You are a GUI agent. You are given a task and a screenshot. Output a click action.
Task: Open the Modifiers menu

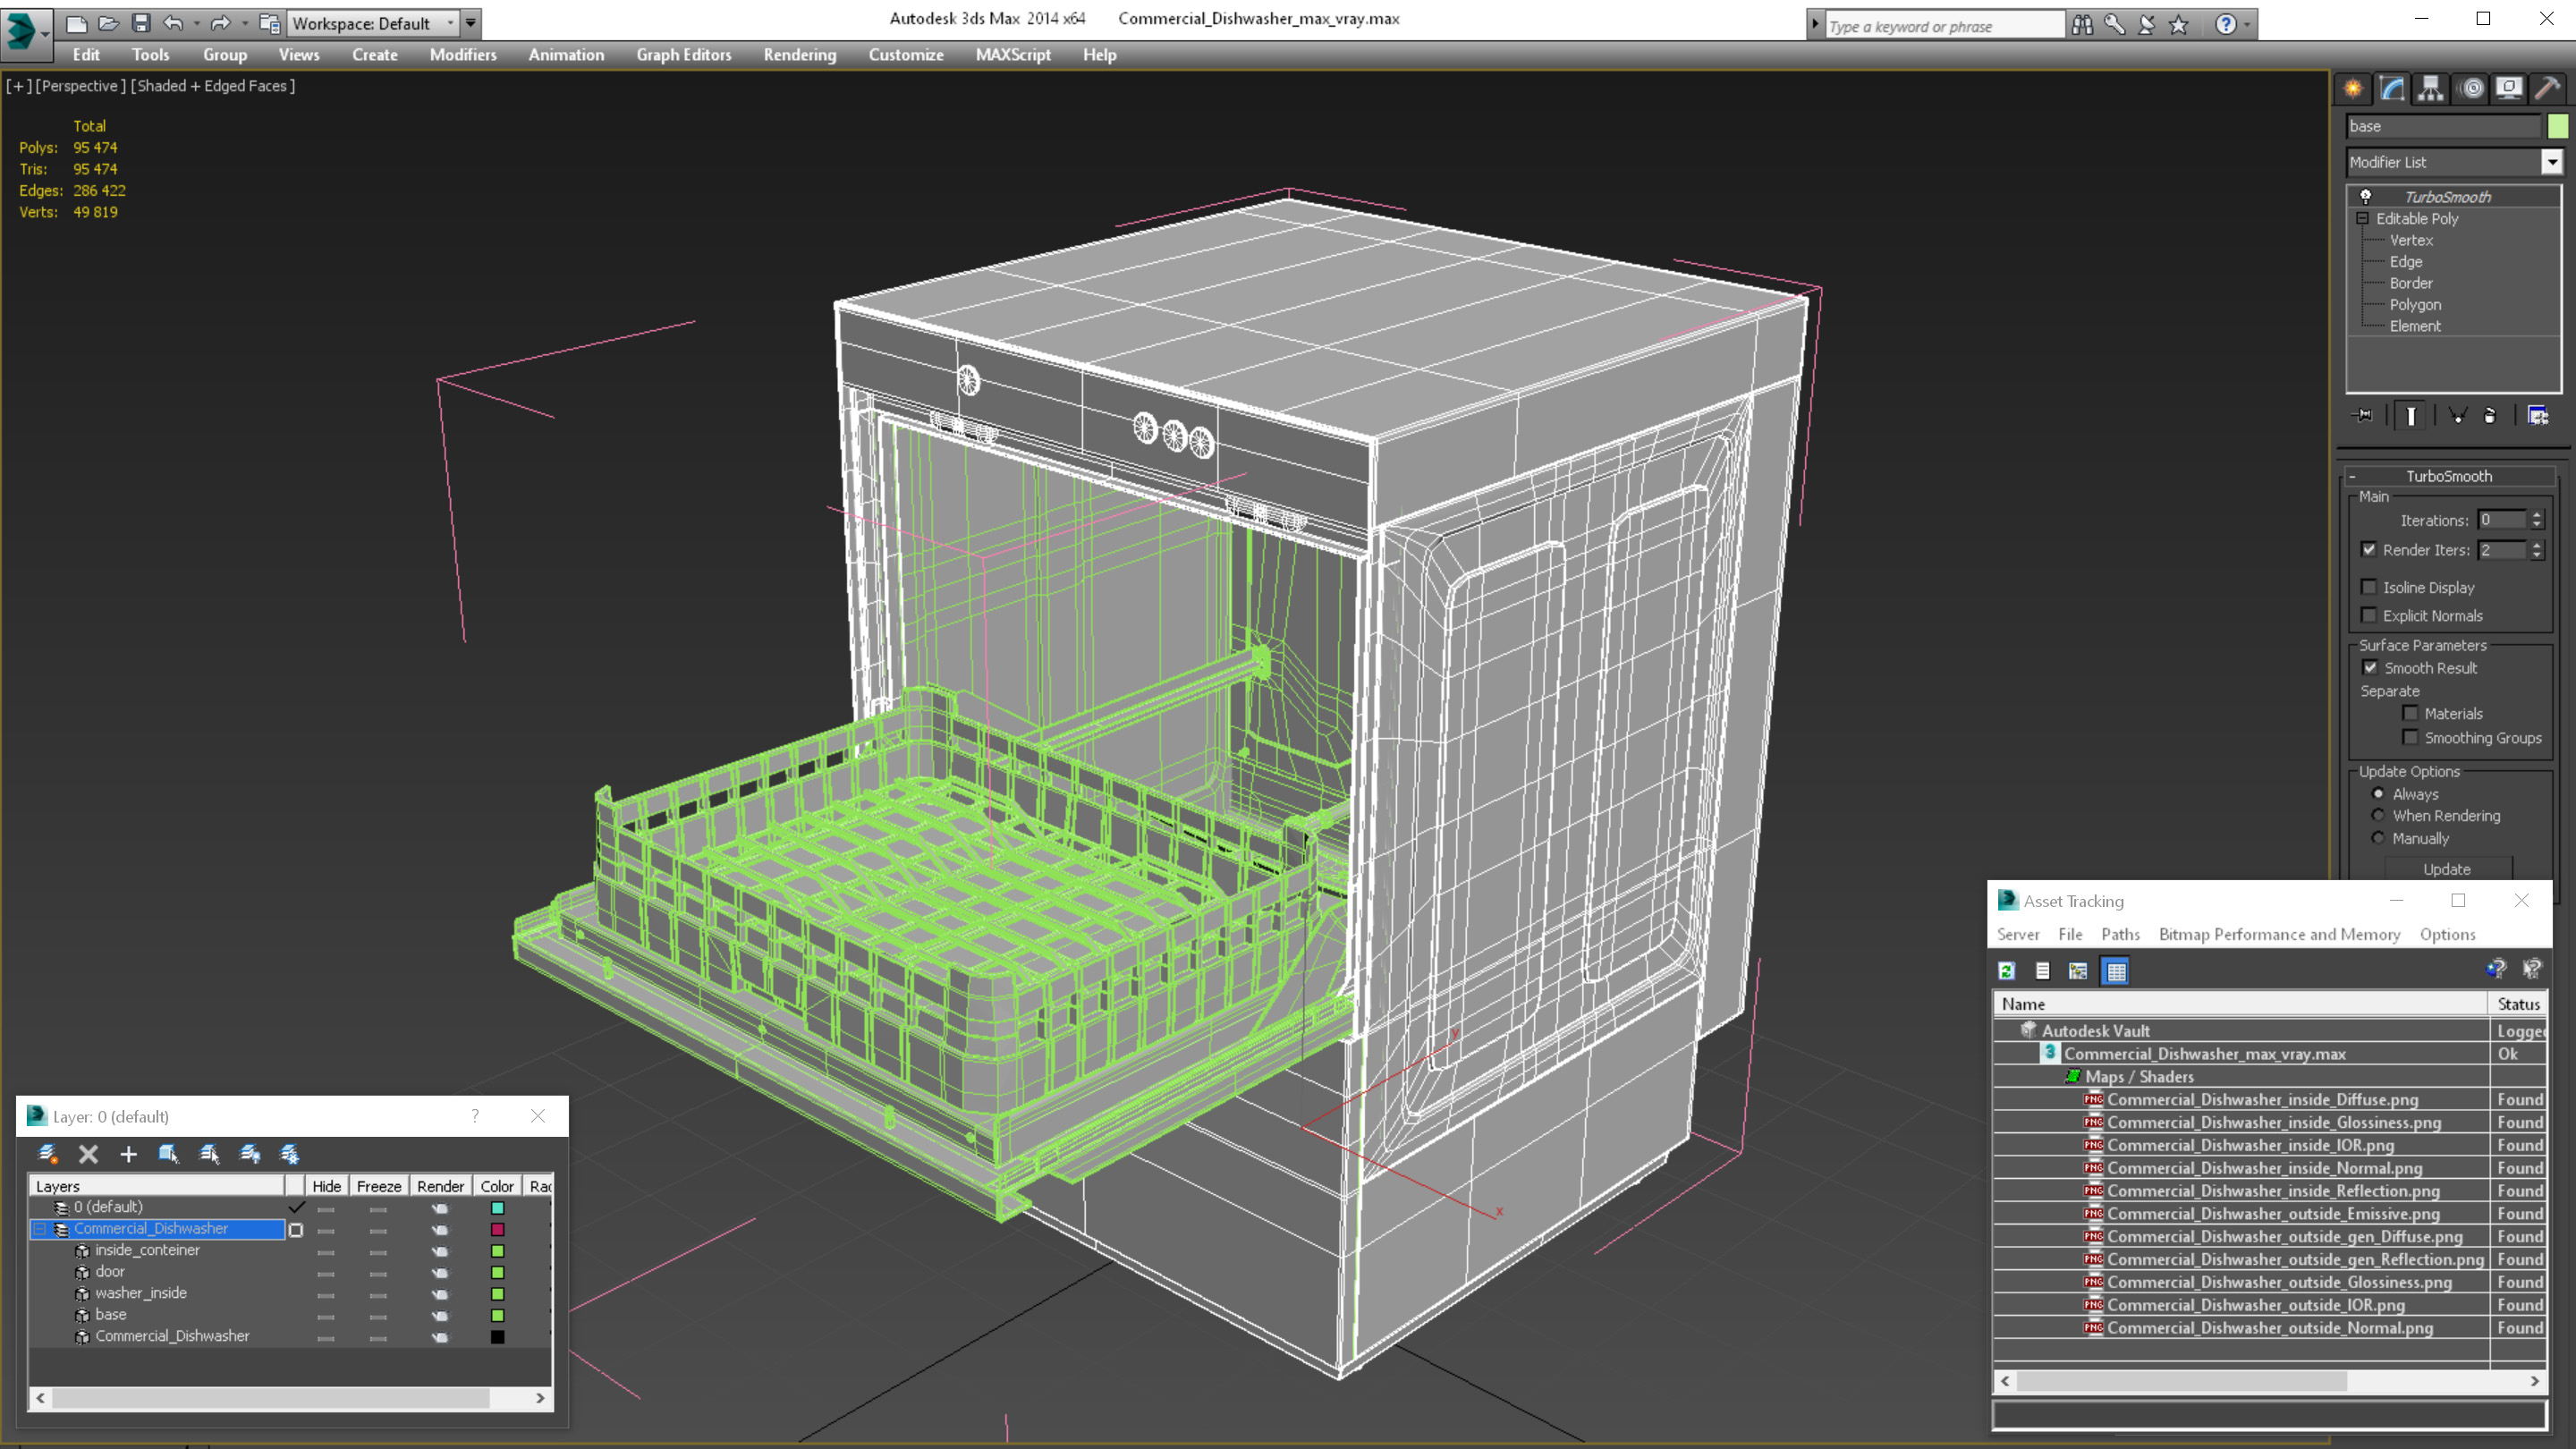[463, 55]
